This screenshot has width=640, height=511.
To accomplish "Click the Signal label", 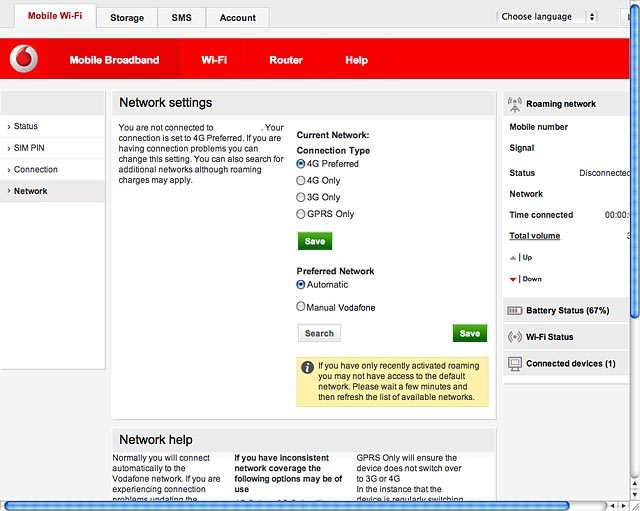I will [522, 148].
